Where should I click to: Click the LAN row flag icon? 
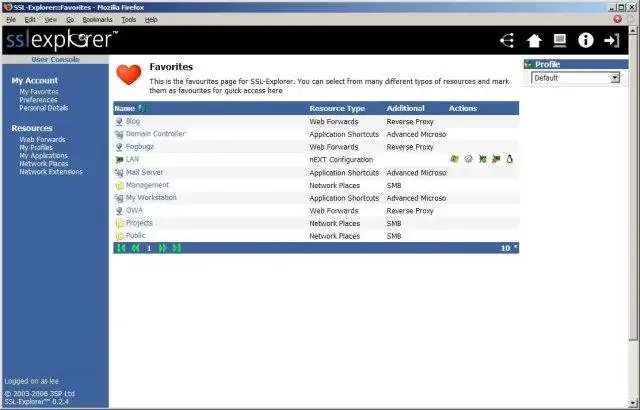click(x=119, y=160)
